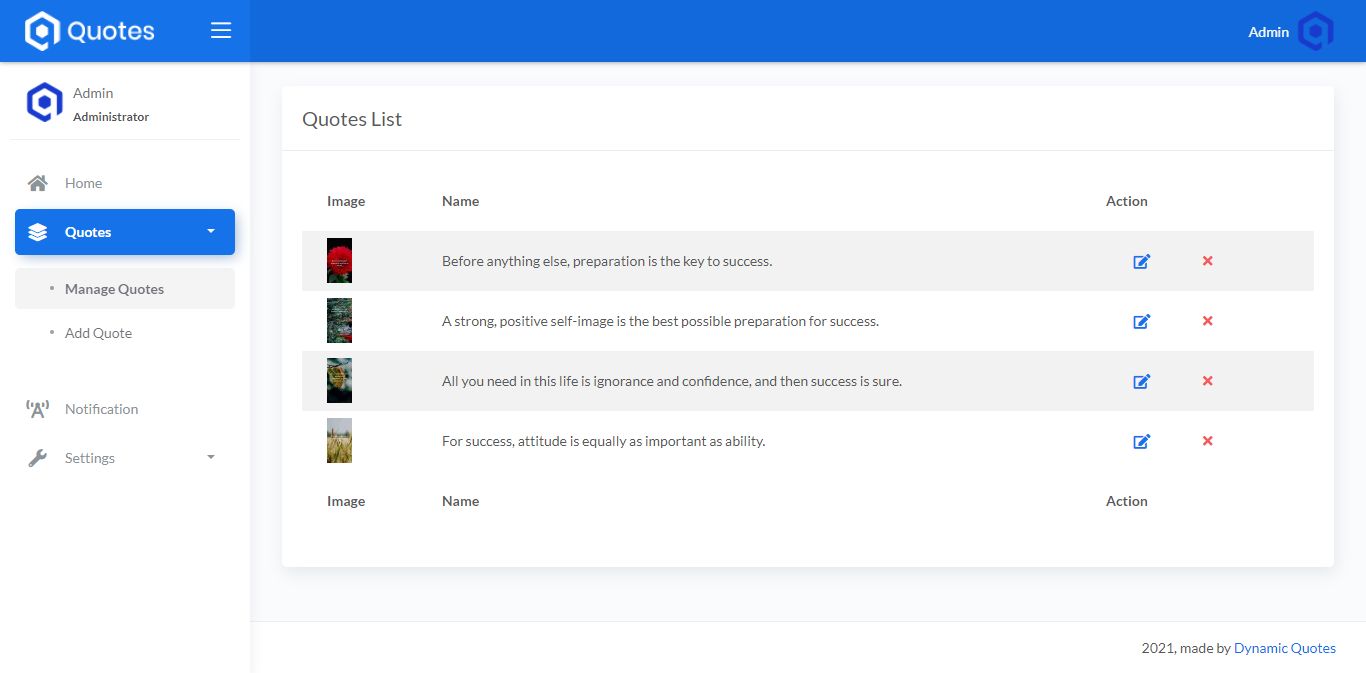Select Manage Quotes submenu item
1366x673 pixels.
coord(114,289)
